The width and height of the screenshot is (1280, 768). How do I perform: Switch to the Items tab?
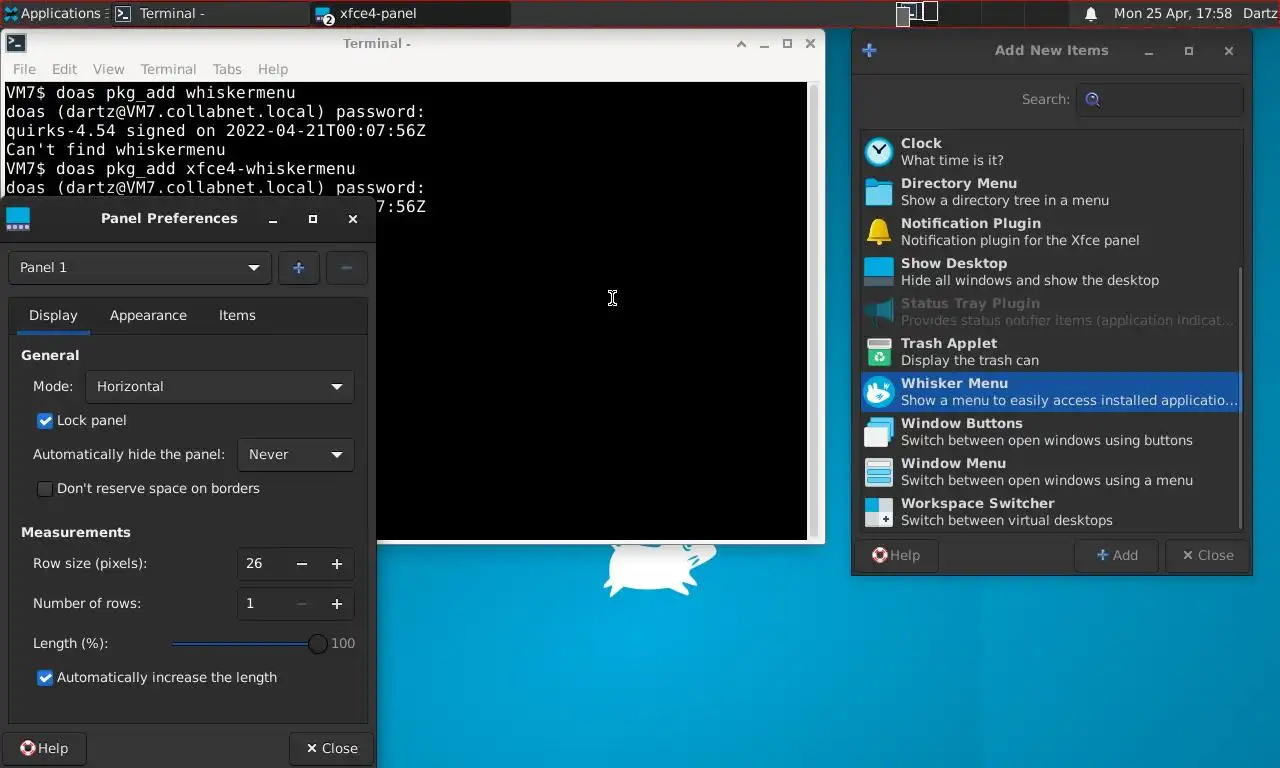click(x=237, y=315)
